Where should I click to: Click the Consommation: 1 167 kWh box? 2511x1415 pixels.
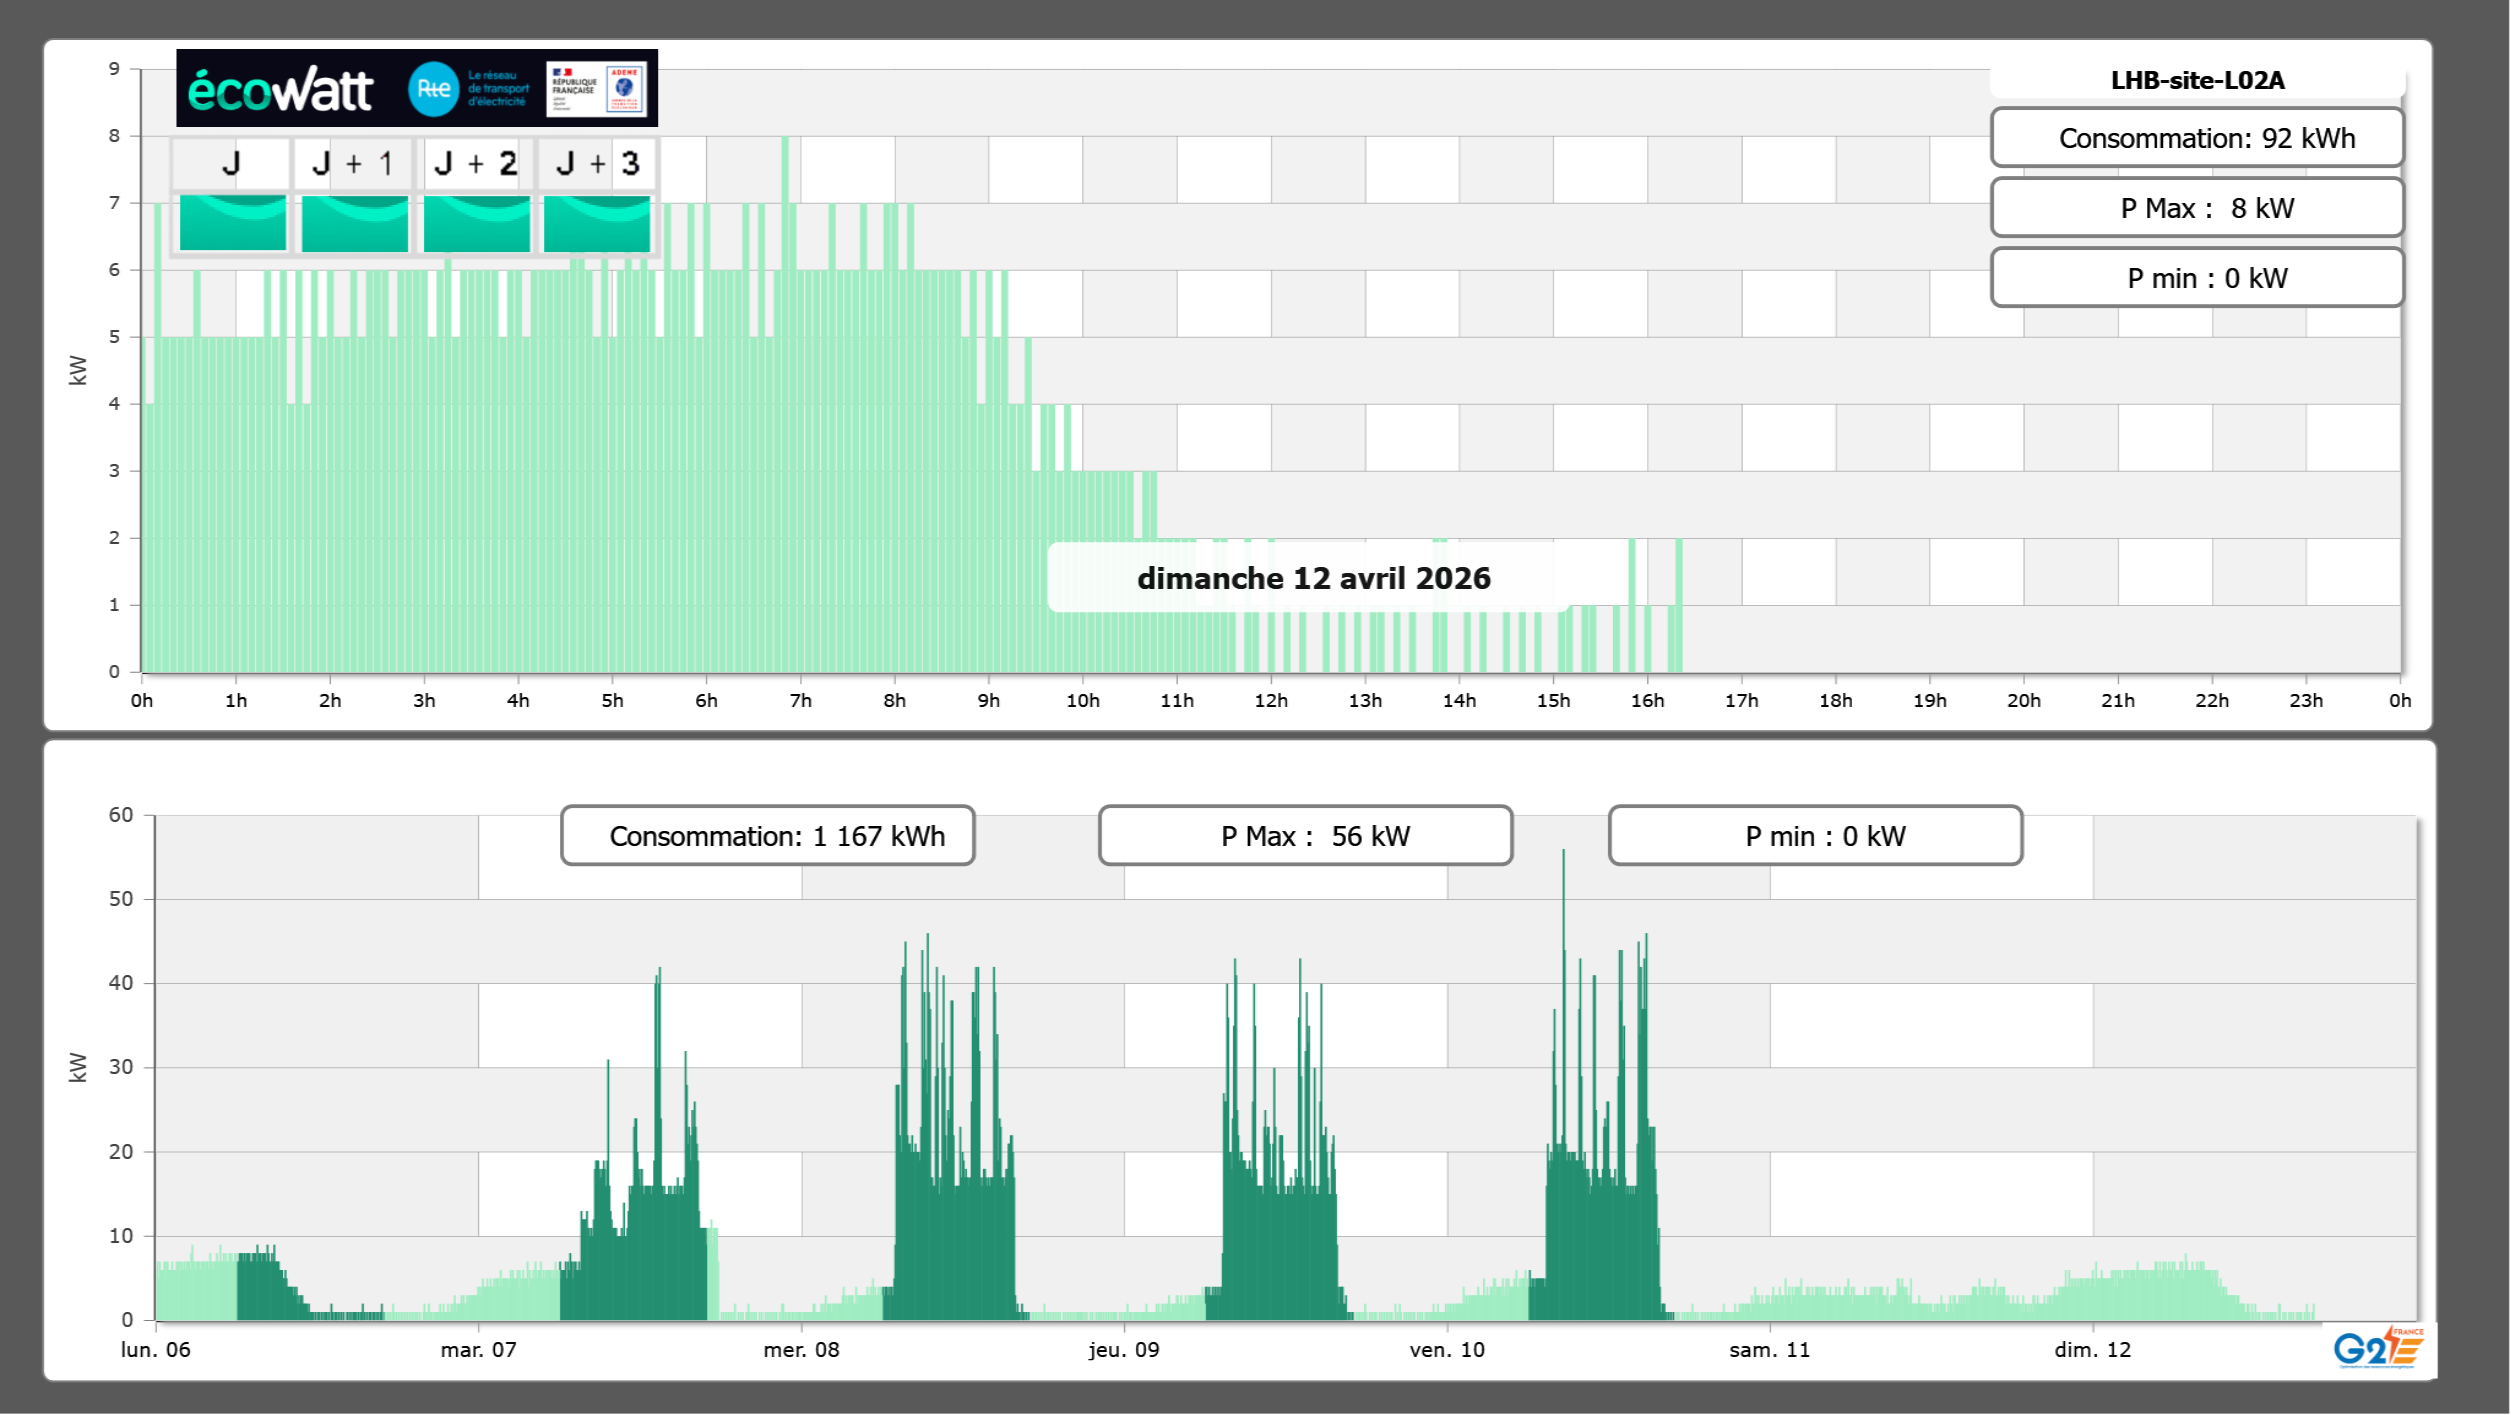(767, 836)
